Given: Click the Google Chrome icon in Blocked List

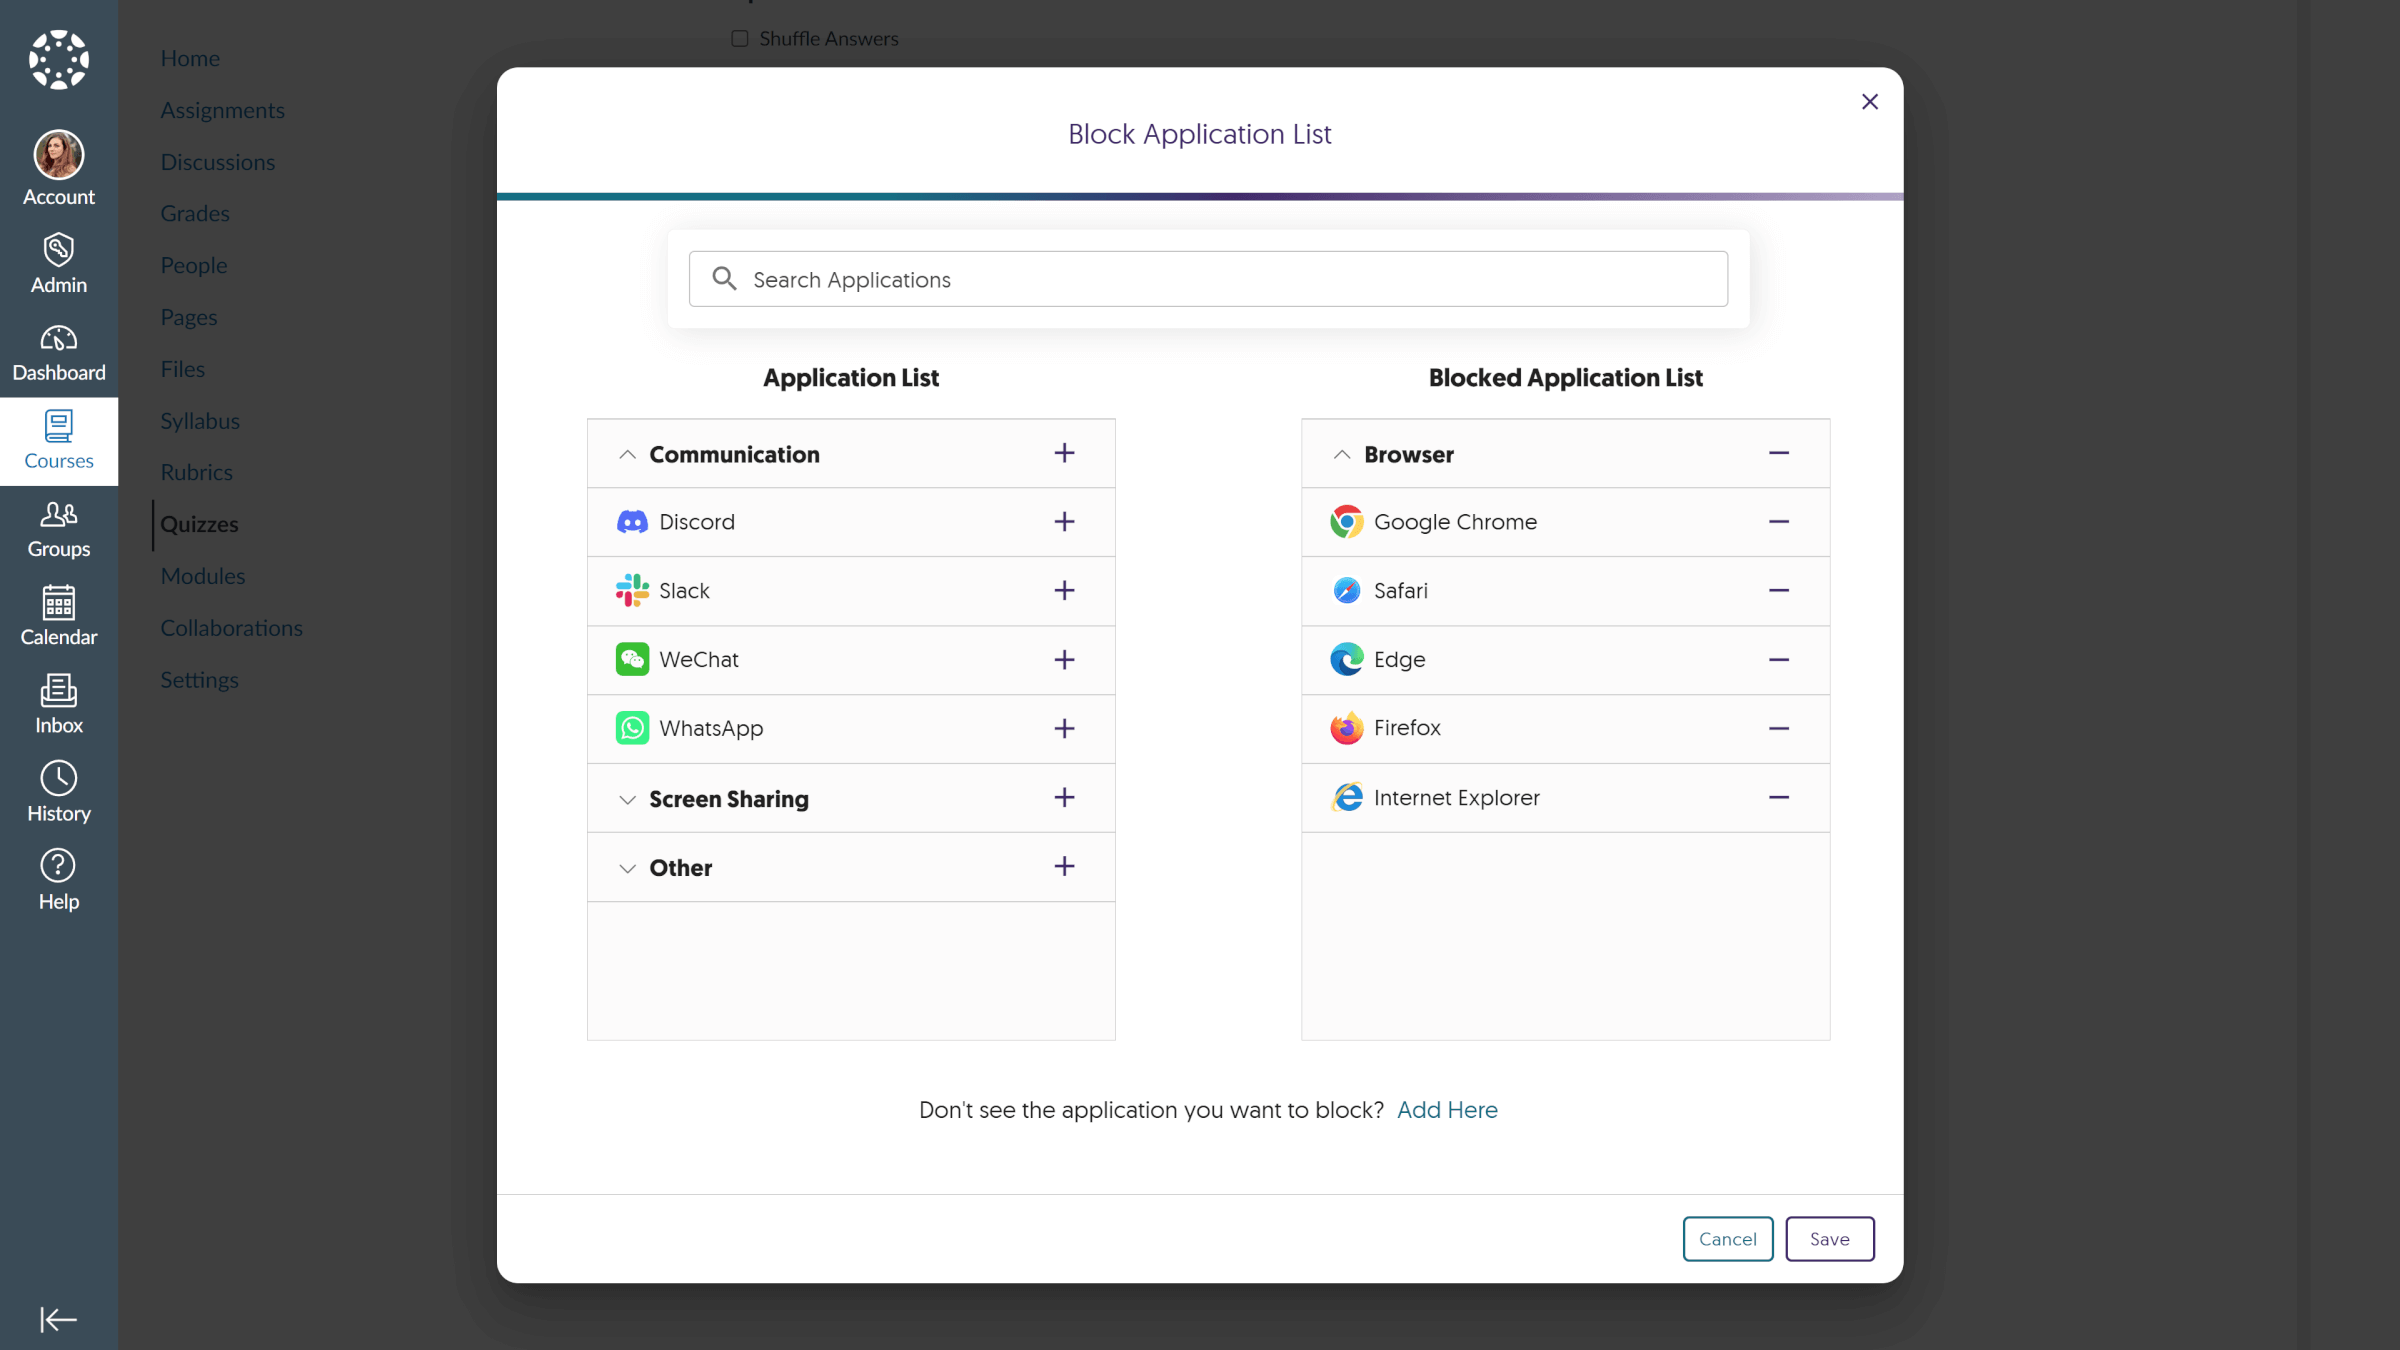Looking at the screenshot, I should pyautogui.click(x=1347, y=521).
